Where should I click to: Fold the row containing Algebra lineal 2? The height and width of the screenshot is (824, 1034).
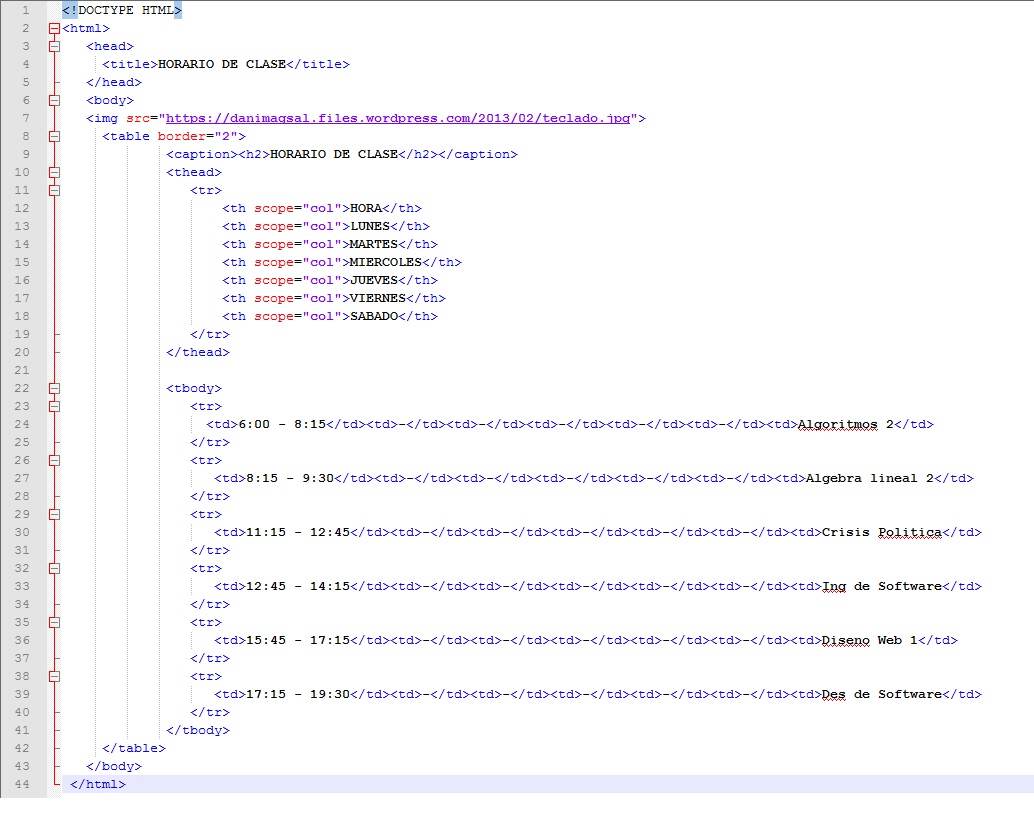point(54,460)
